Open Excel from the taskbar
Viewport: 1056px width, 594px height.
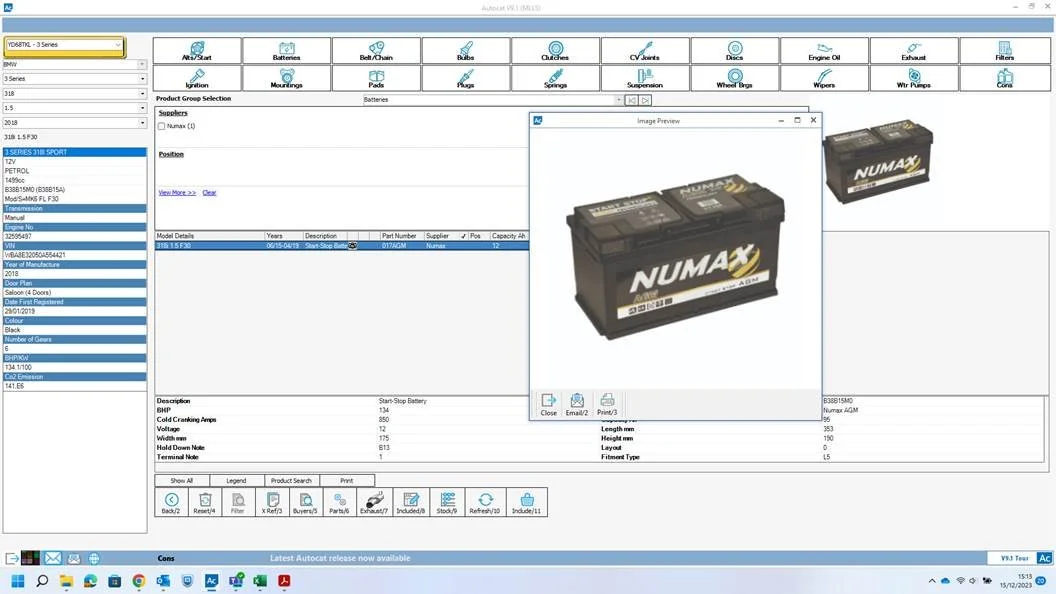[260, 581]
